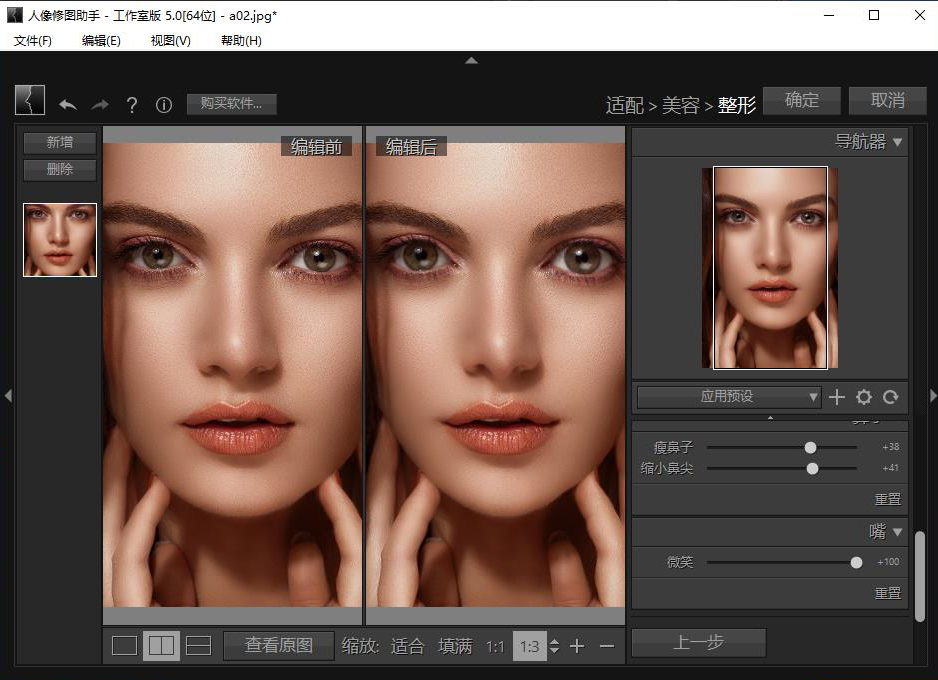The width and height of the screenshot is (938, 680).
Task: Select top-bottom split view mode
Action: pyautogui.click(x=199, y=646)
